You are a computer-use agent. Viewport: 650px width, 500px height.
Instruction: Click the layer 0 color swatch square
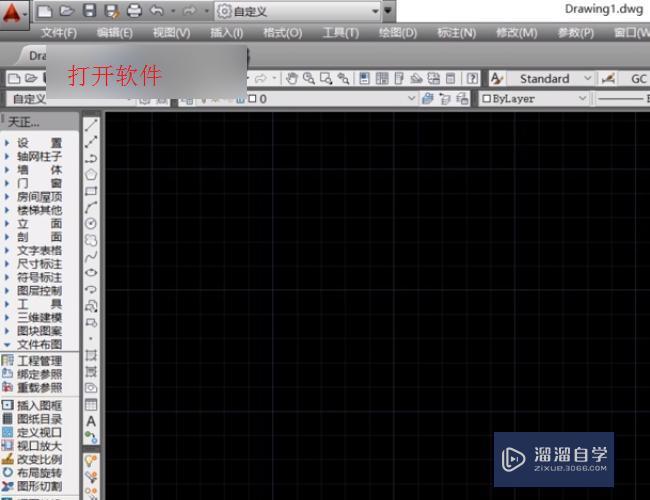tap(252, 99)
